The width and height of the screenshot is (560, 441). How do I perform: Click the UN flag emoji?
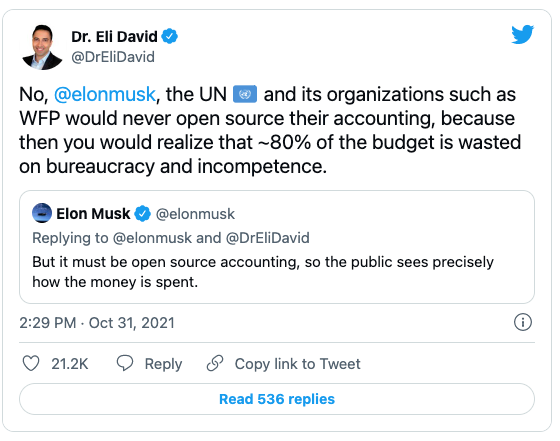(x=245, y=94)
